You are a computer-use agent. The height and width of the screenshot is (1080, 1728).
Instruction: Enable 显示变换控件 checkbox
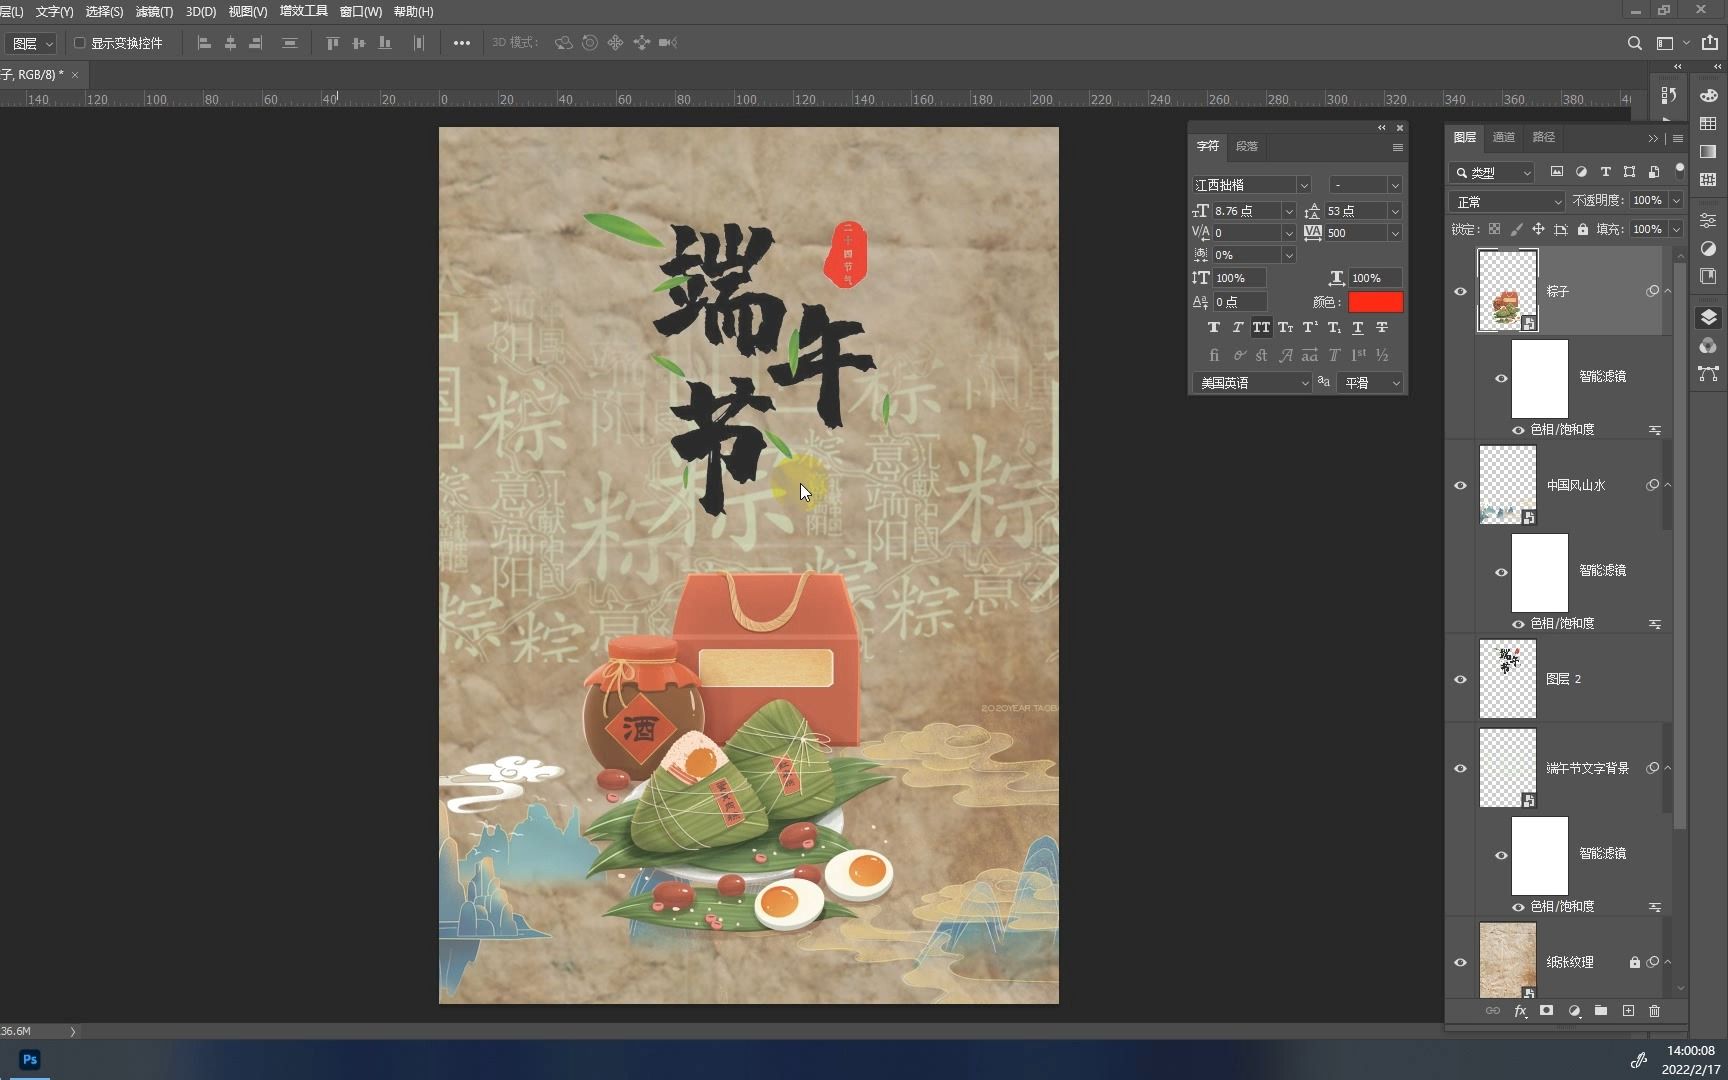tap(80, 43)
